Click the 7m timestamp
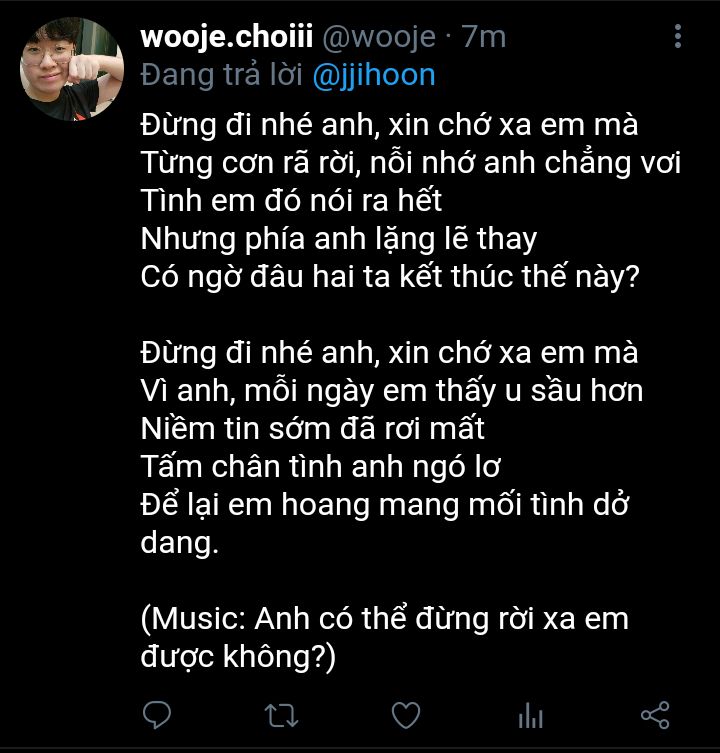Image resolution: width=720 pixels, height=753 pixels. (484, 37)
